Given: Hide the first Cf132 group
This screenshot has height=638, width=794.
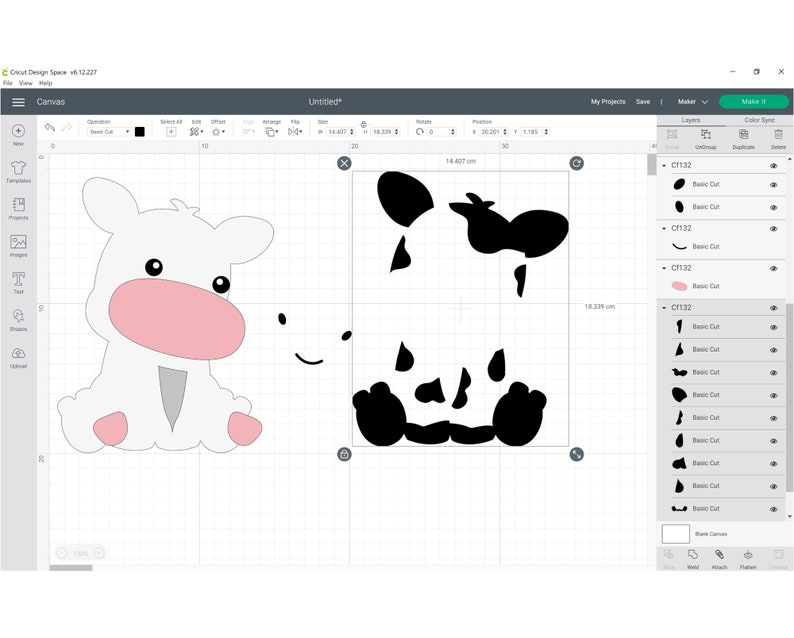Looking at the screenshot, I should point(773,166).
